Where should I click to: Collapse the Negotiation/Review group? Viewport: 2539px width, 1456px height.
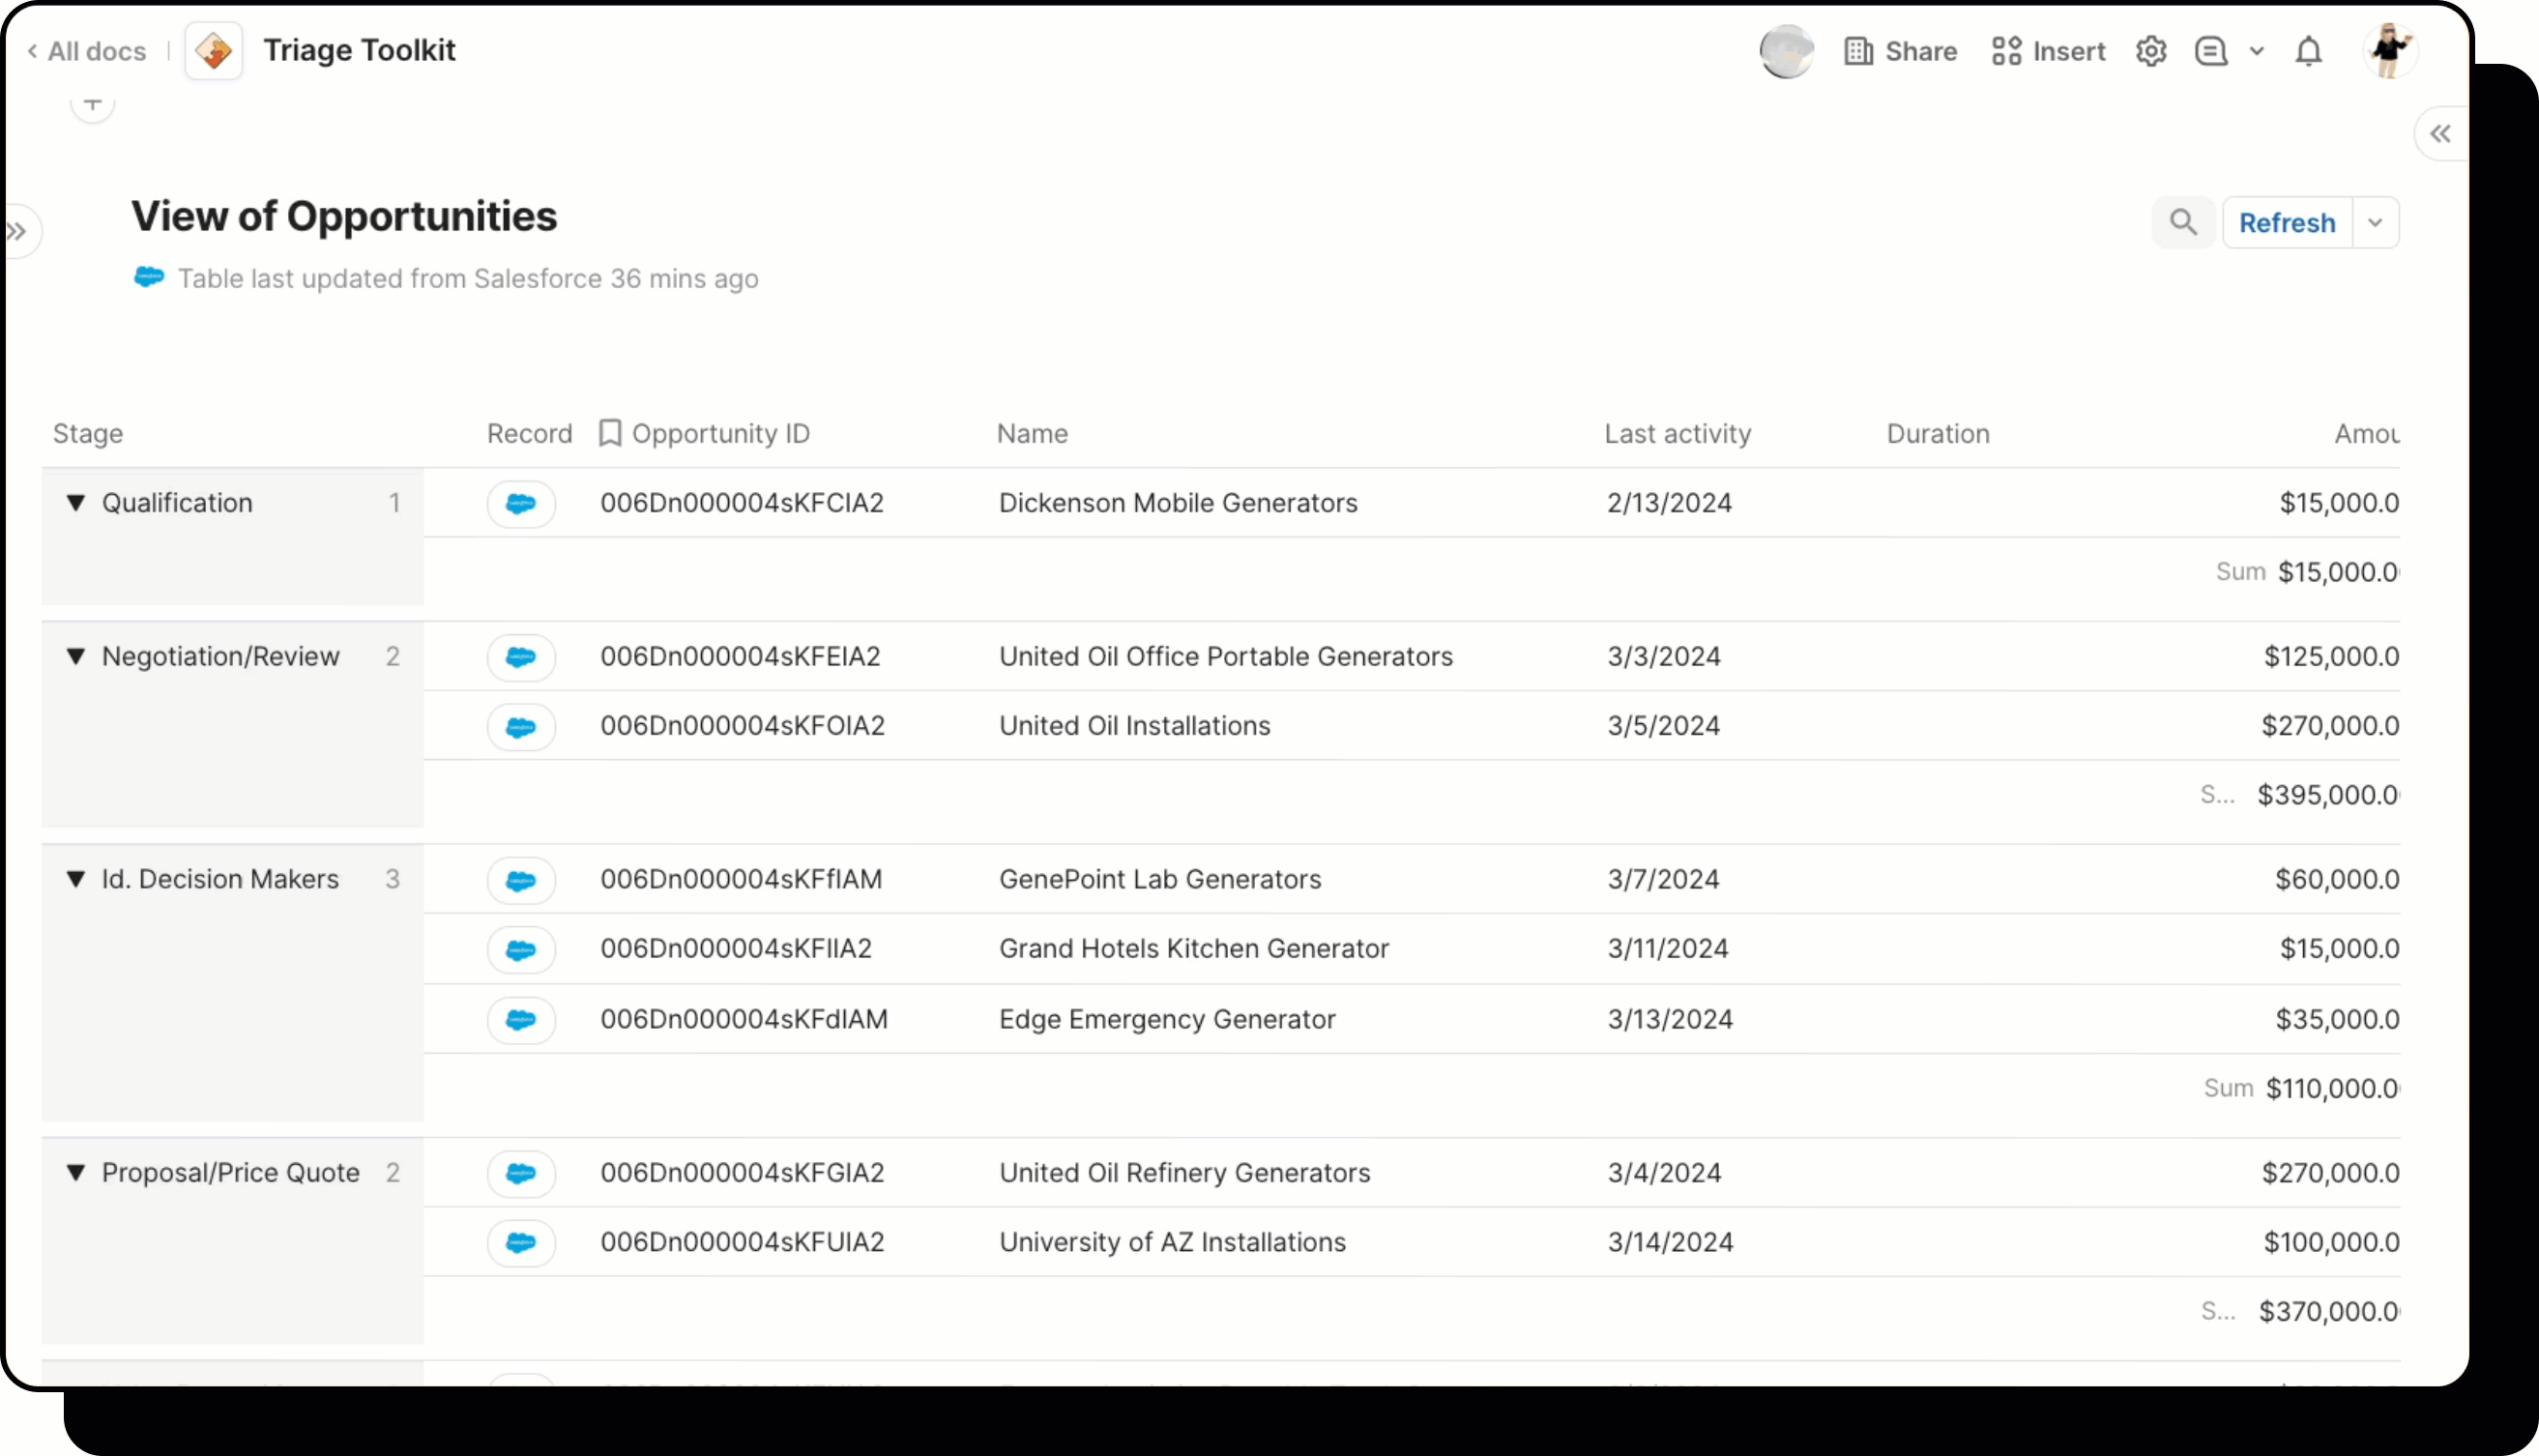click(x=76, y=656)
